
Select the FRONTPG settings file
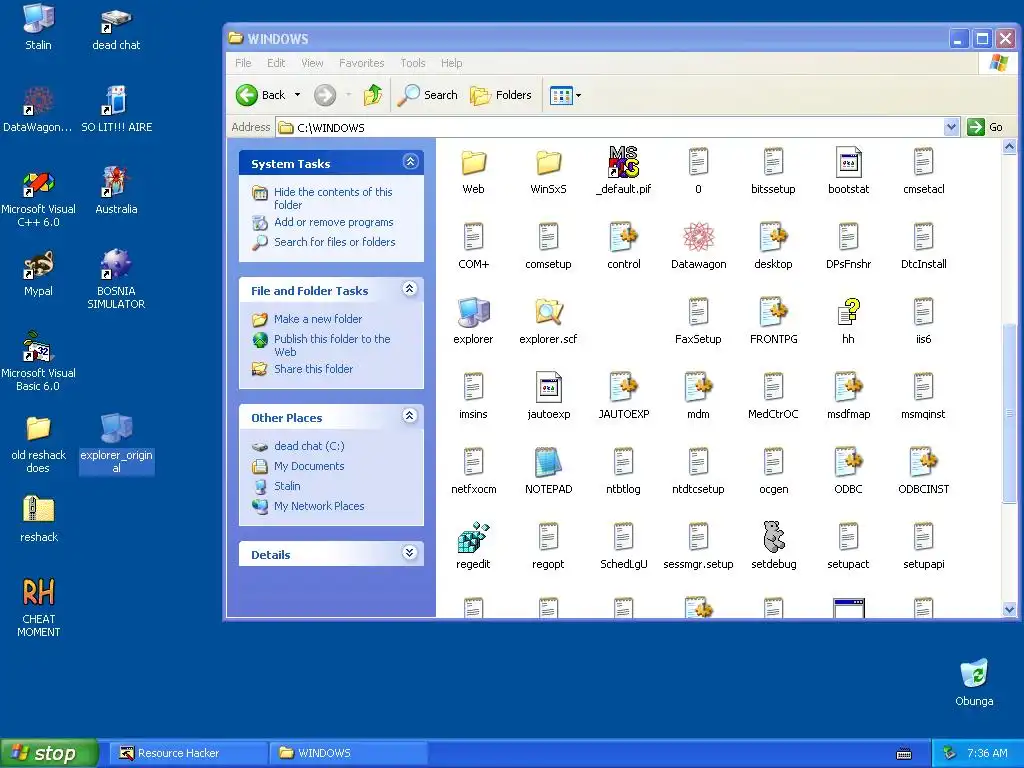coord(773,312)
